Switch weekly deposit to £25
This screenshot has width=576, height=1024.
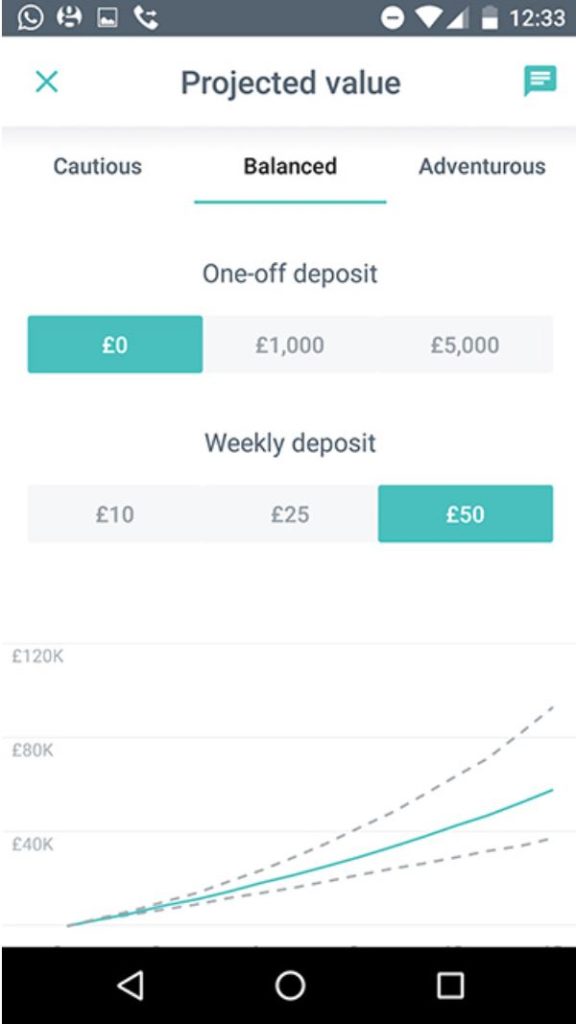pyautogui.click(x=290, y=514)
